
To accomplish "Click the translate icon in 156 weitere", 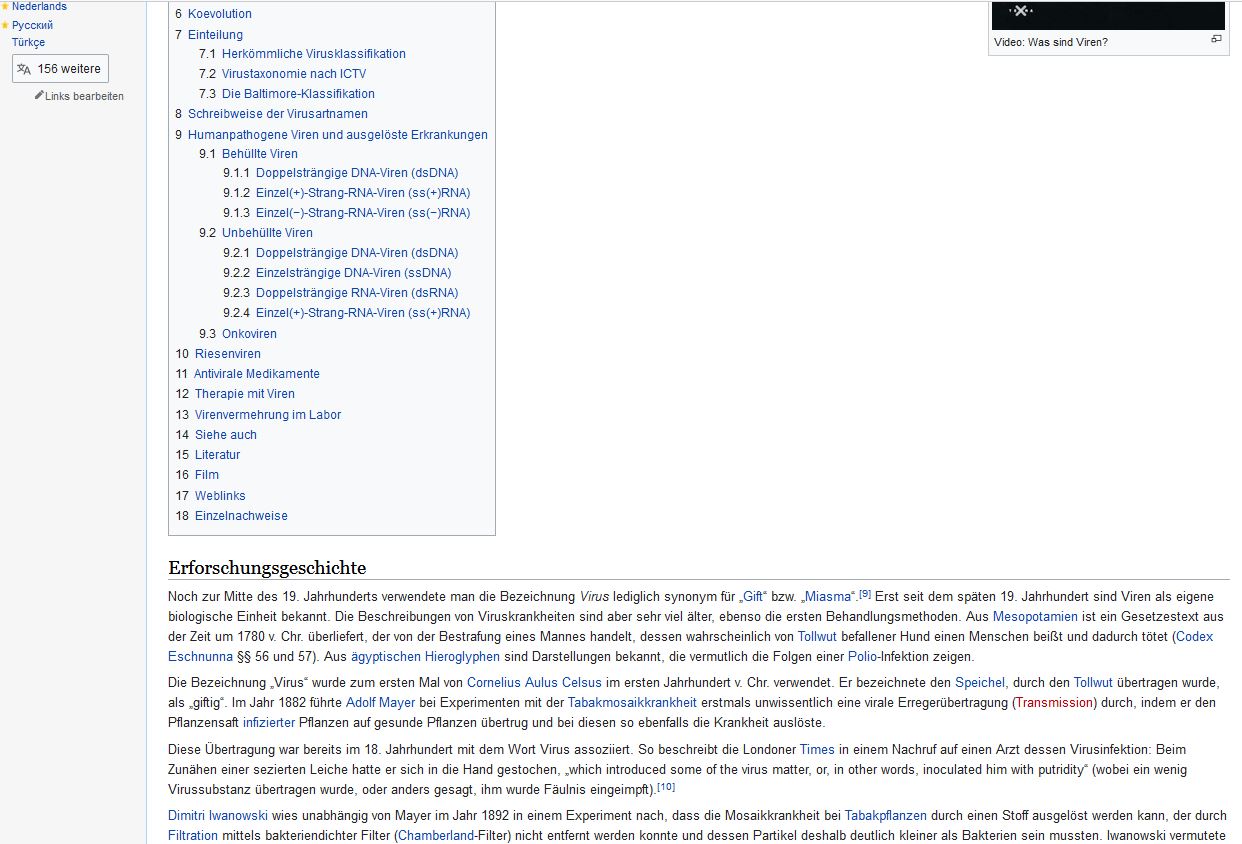I will [24, 69].
